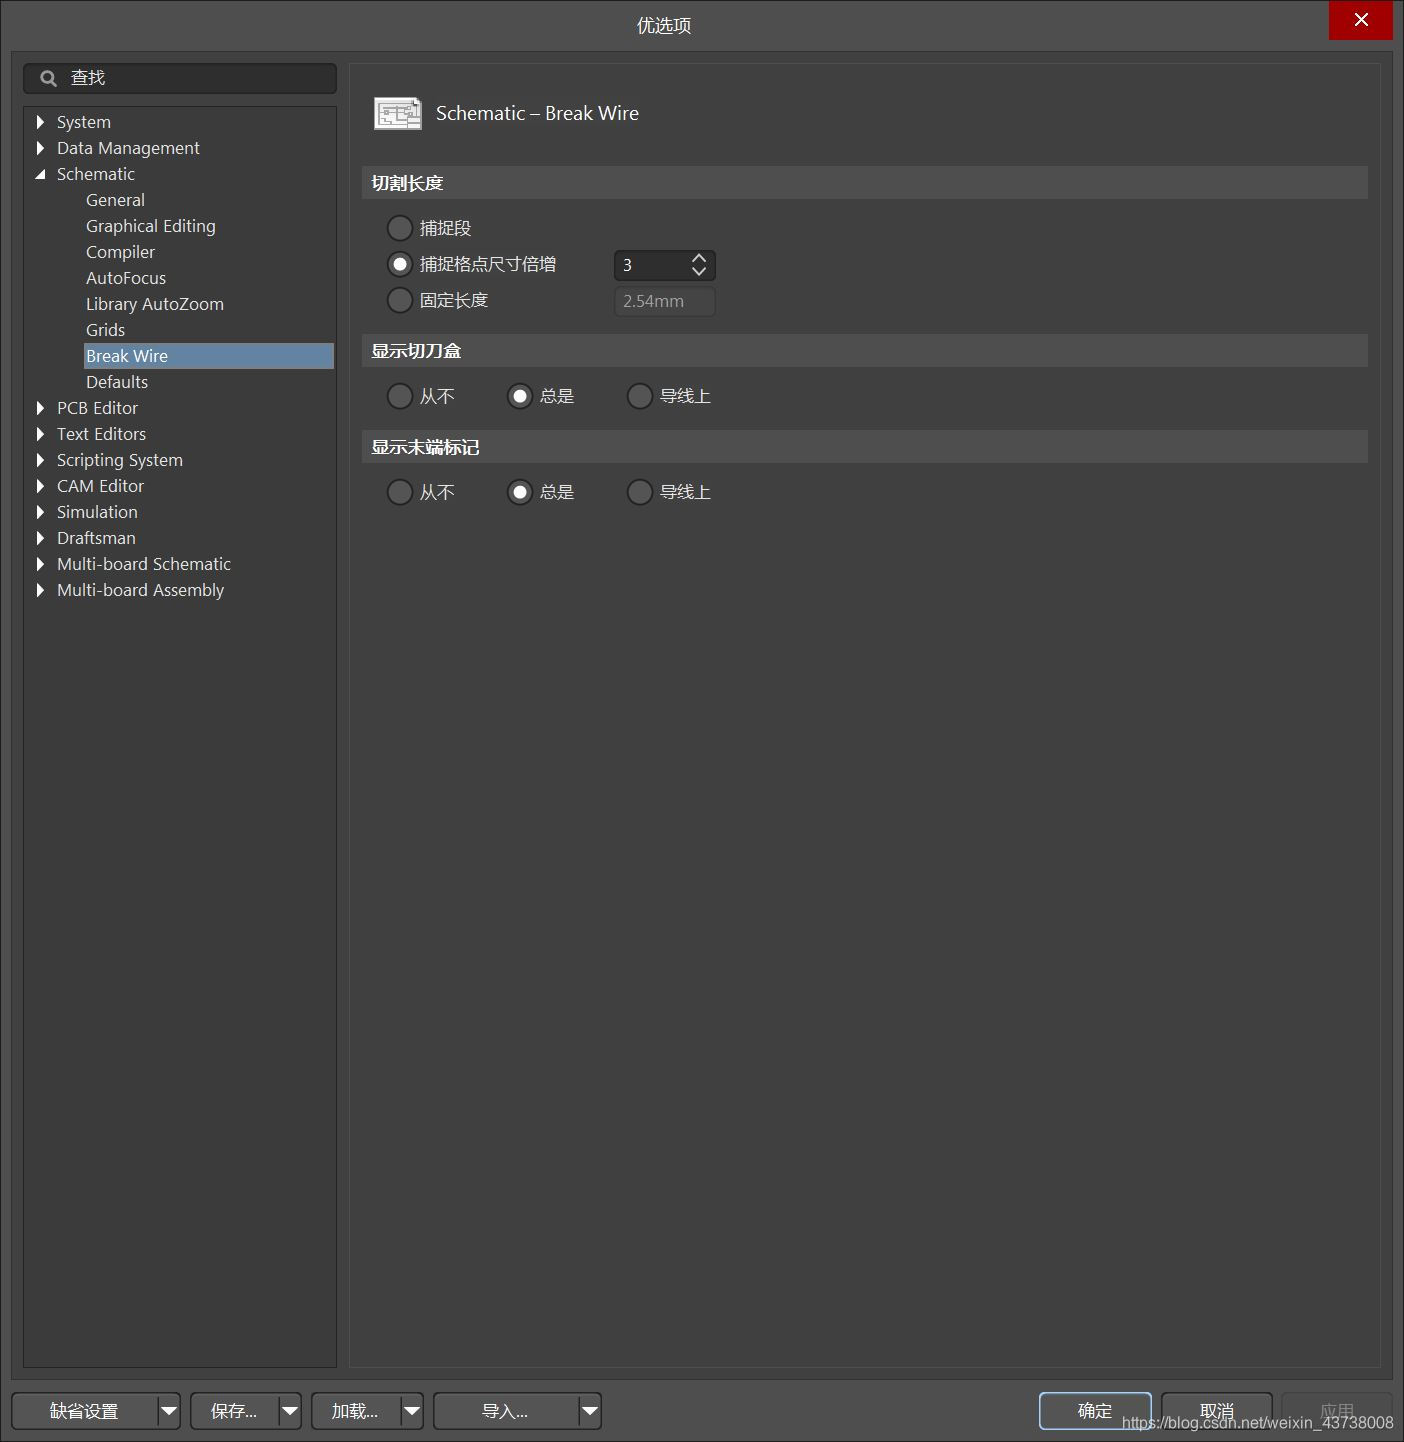The height and width of the screenshot is (1442, 1404).
Task: Click the 缺省设置 button
Action: tap(85, 1411)
